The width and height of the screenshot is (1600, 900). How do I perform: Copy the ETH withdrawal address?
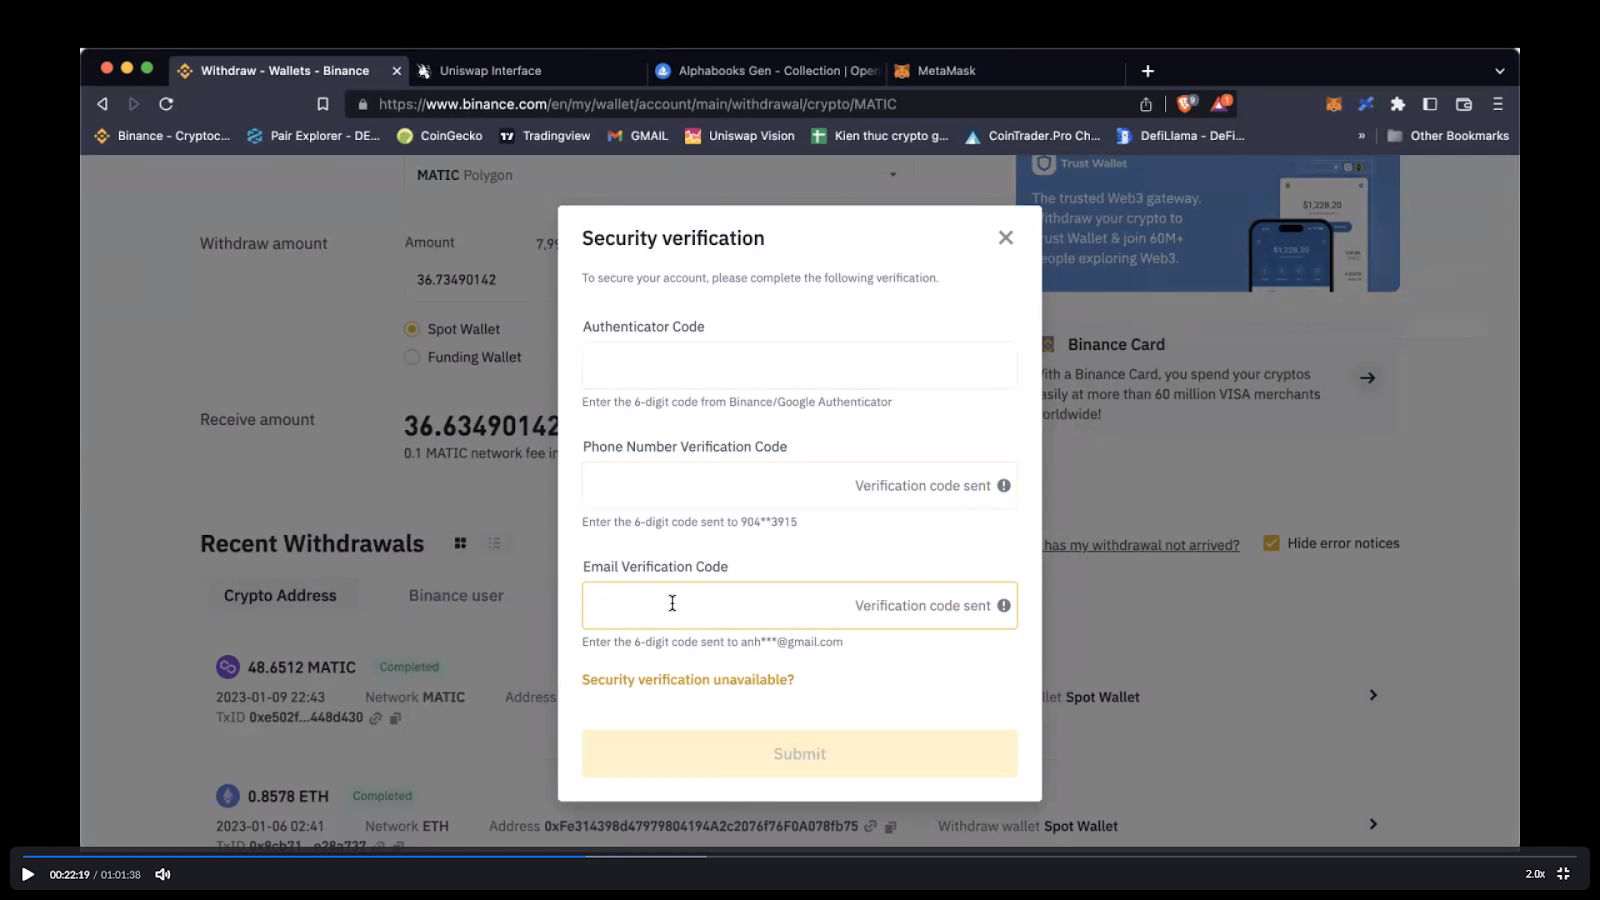891,827
